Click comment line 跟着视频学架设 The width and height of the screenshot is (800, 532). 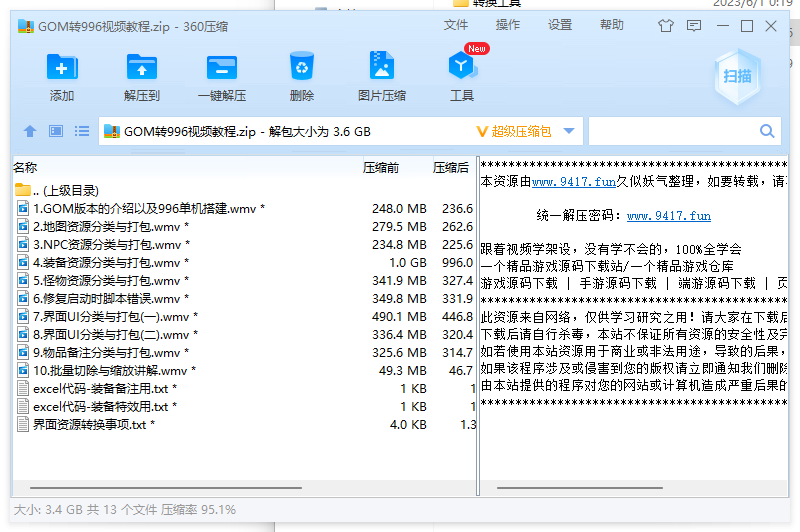coord(611,249)
